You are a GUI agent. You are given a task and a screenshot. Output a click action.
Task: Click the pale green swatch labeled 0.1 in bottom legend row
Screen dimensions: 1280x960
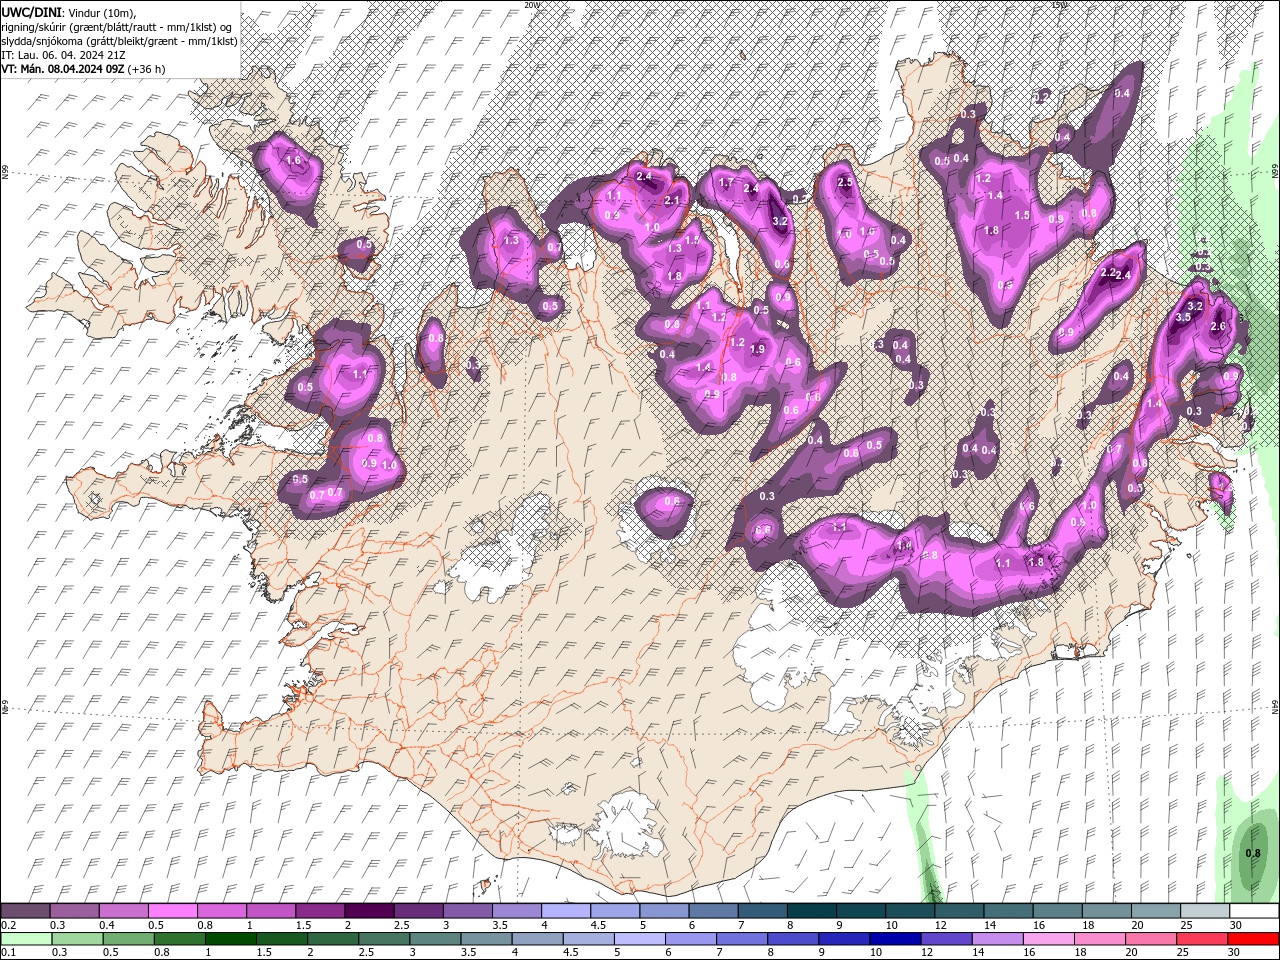pos(26,939)
